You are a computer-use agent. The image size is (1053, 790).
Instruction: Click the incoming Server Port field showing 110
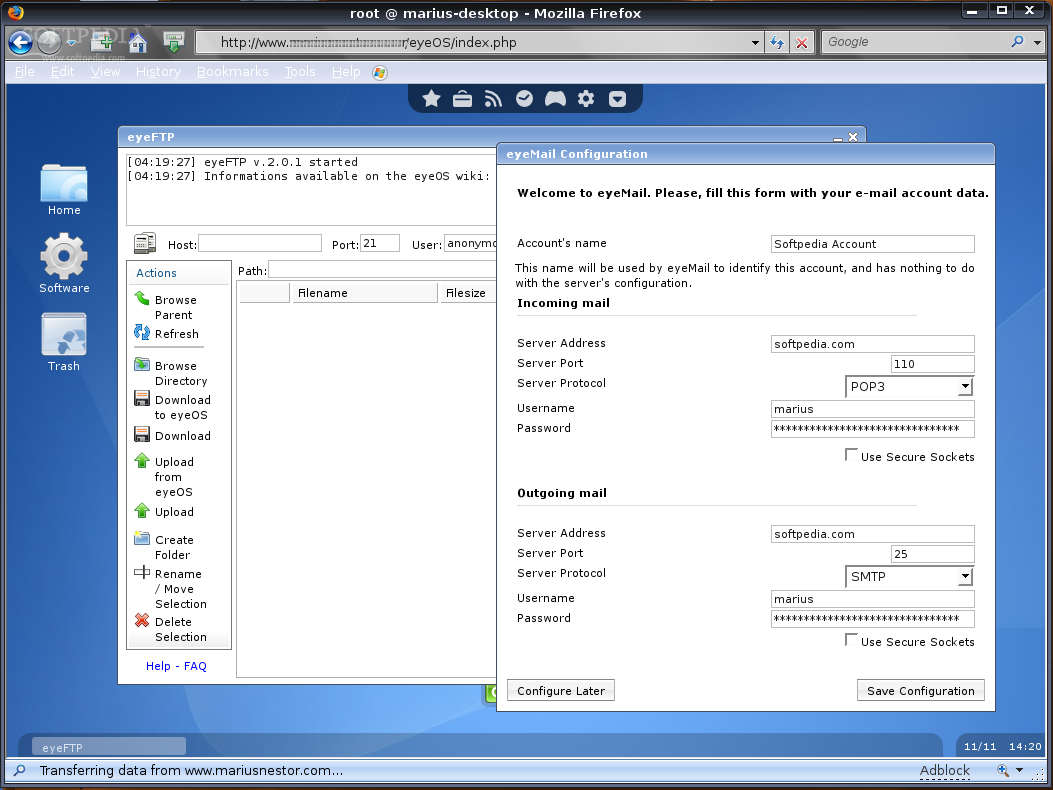click(x=932, y=364)
